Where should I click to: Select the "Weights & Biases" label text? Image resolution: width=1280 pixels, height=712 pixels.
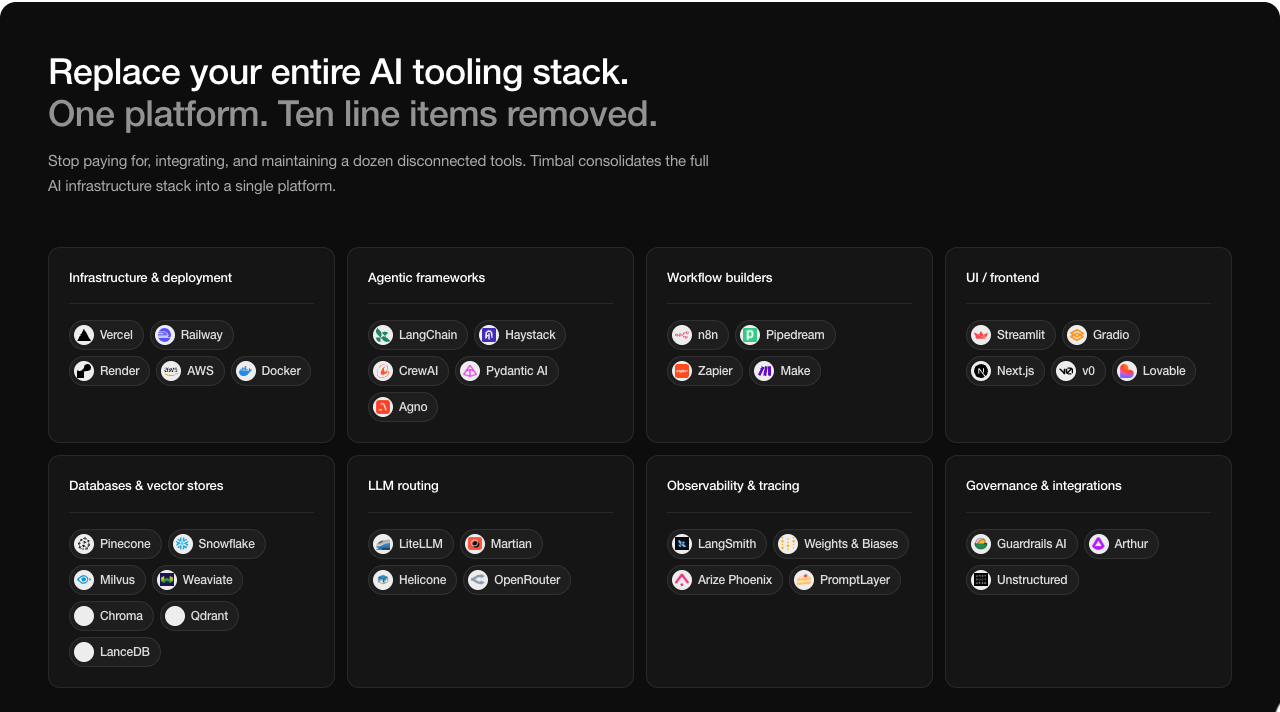[x=851, y=544]
